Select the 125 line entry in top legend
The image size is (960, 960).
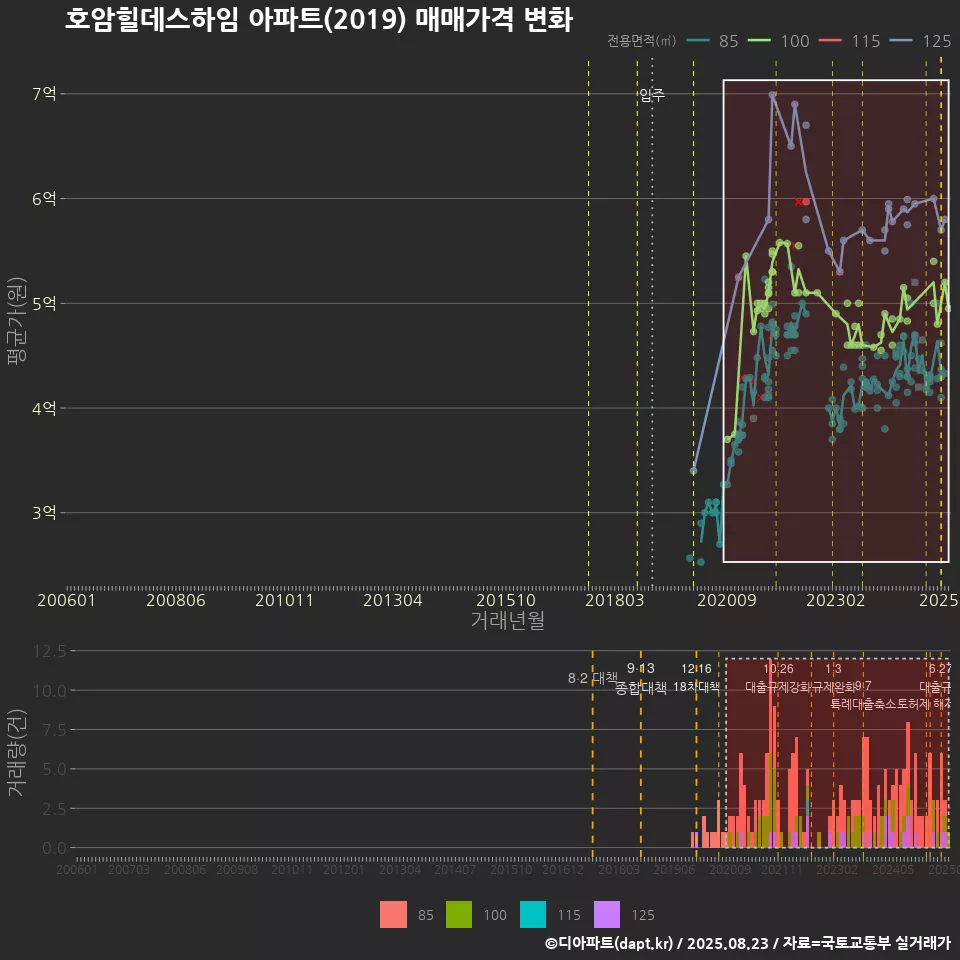[921, 41]
